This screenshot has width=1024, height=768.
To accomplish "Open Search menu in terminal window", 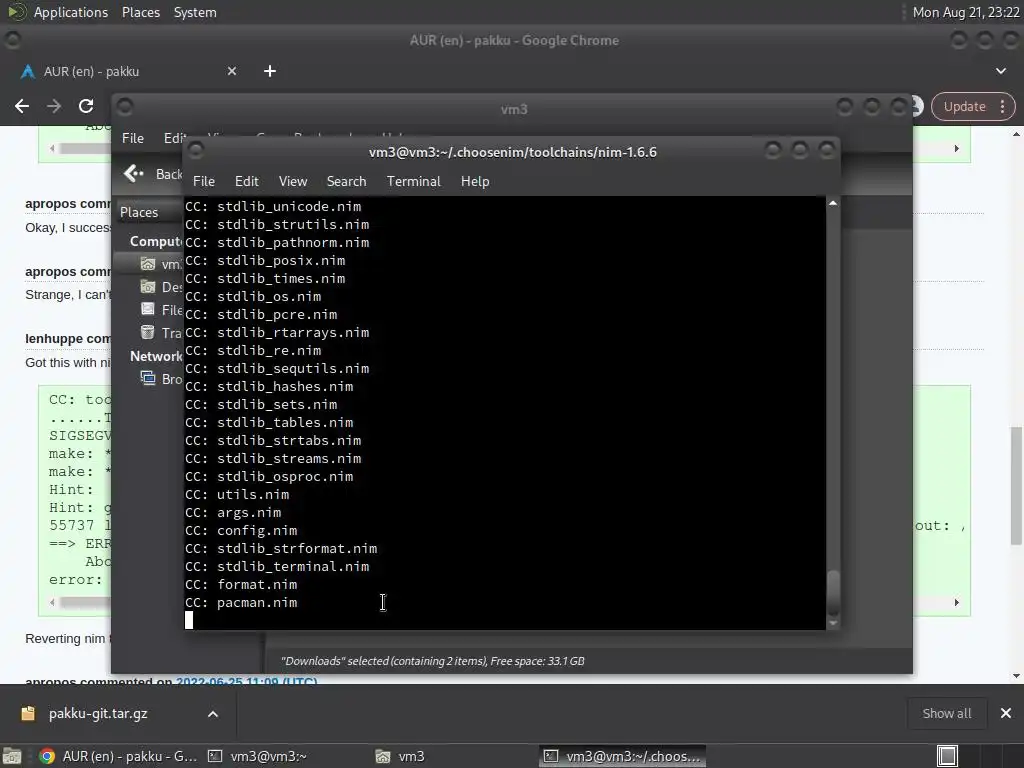I will pos(346,182).
